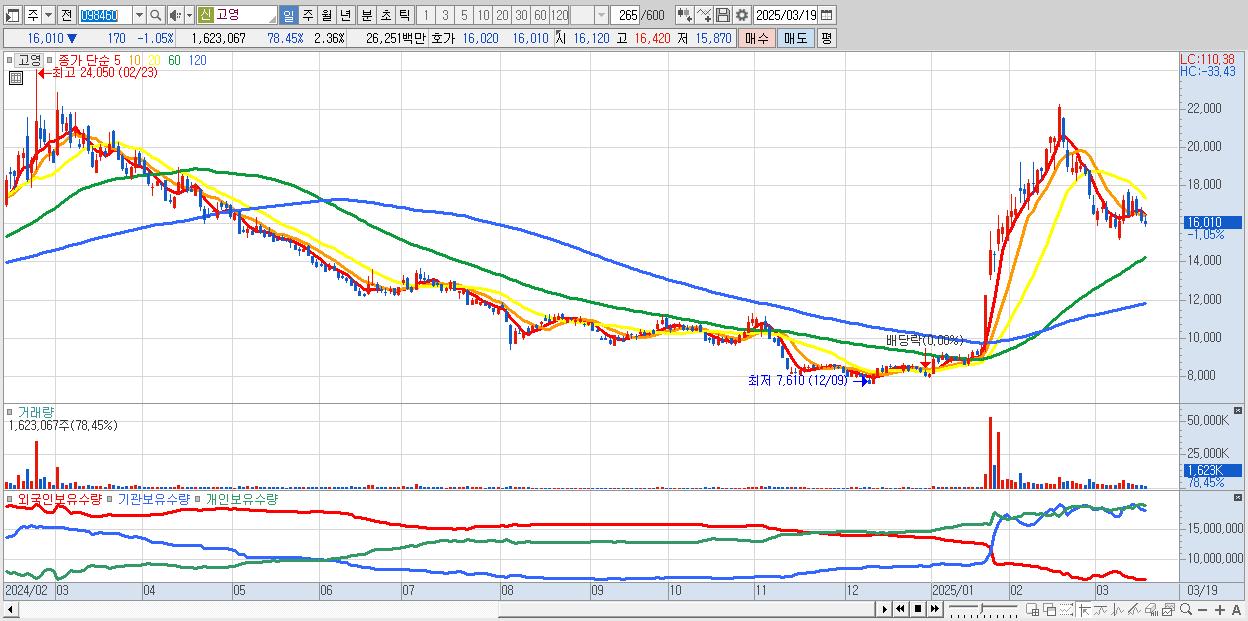Image resolution: width=1248 pixels, height=621 pixels.
Task: Click the dotted-line chart icon in bottom toolbar
Action: (1066, 610)
